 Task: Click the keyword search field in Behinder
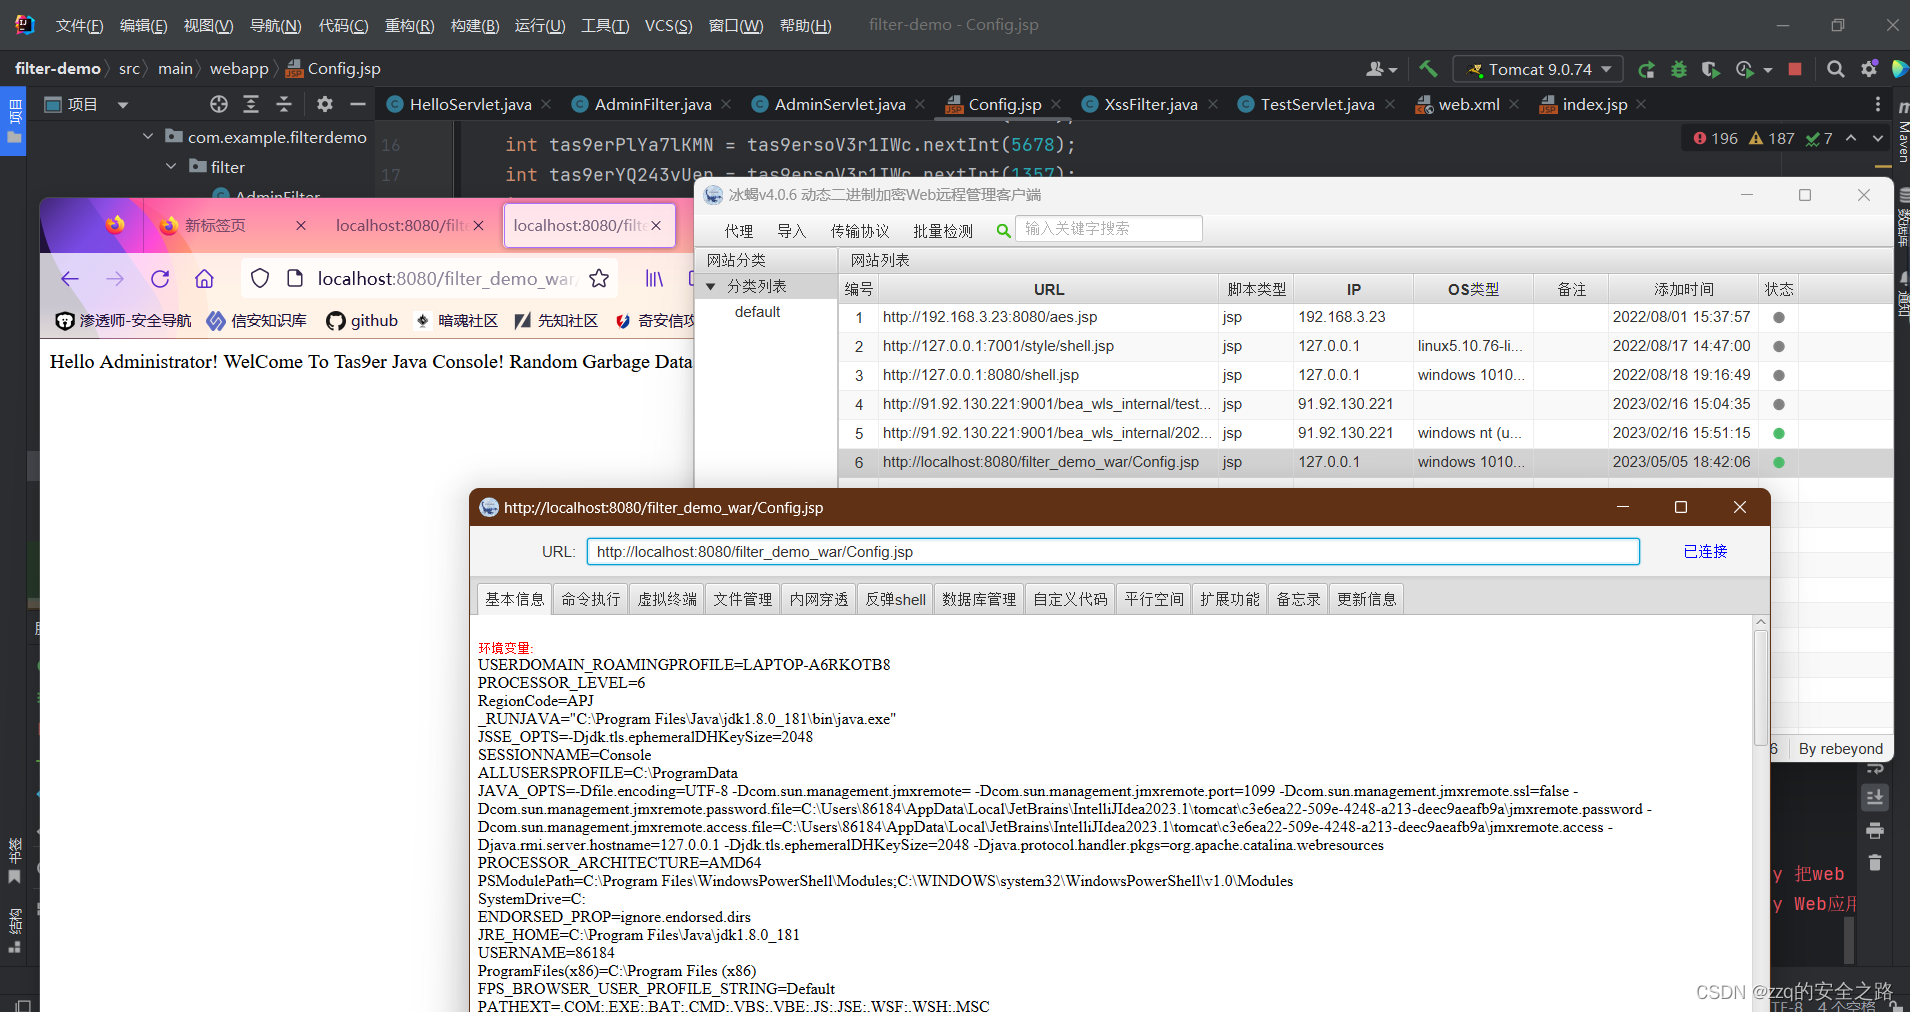1108,229
